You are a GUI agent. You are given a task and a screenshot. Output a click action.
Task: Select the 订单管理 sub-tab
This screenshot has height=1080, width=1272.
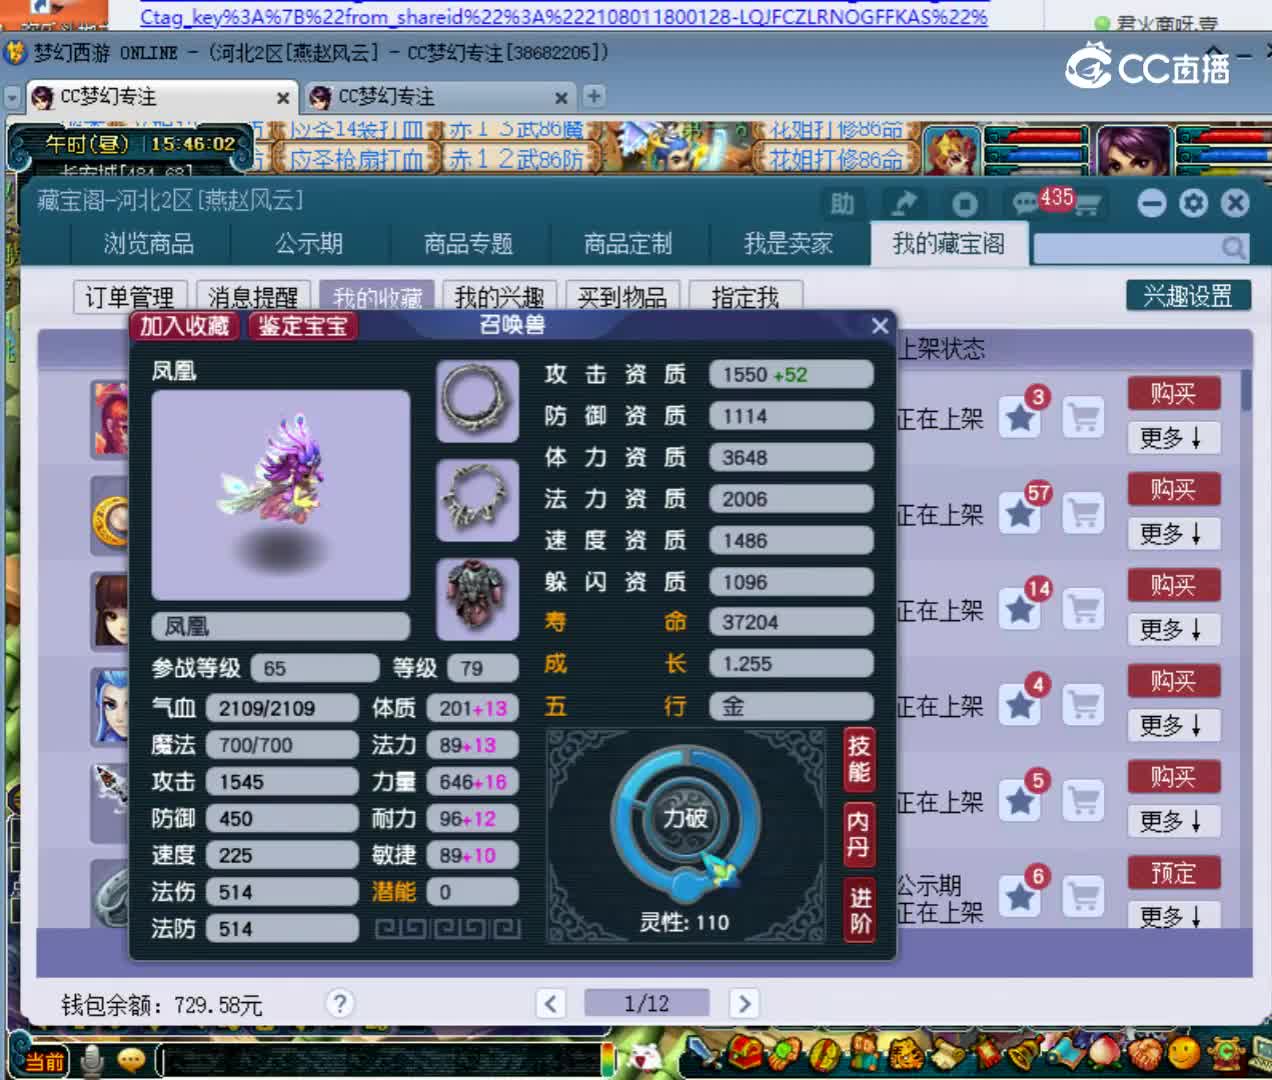coord(130,296)
